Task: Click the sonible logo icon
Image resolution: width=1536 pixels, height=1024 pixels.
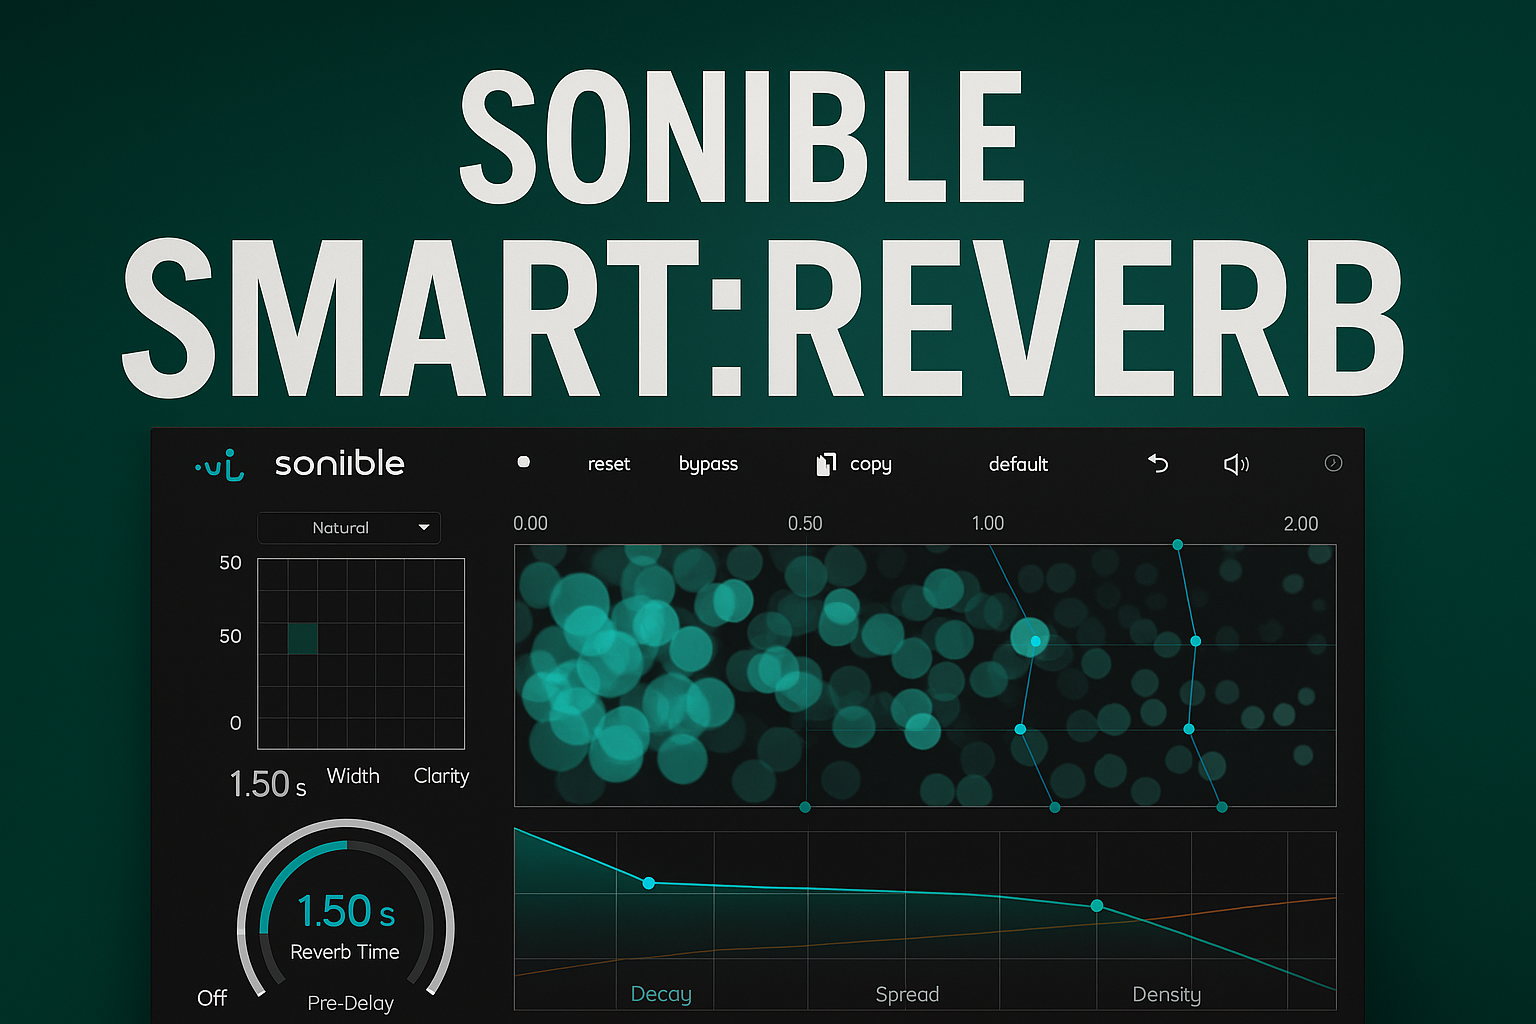Action: coord(220,465)
